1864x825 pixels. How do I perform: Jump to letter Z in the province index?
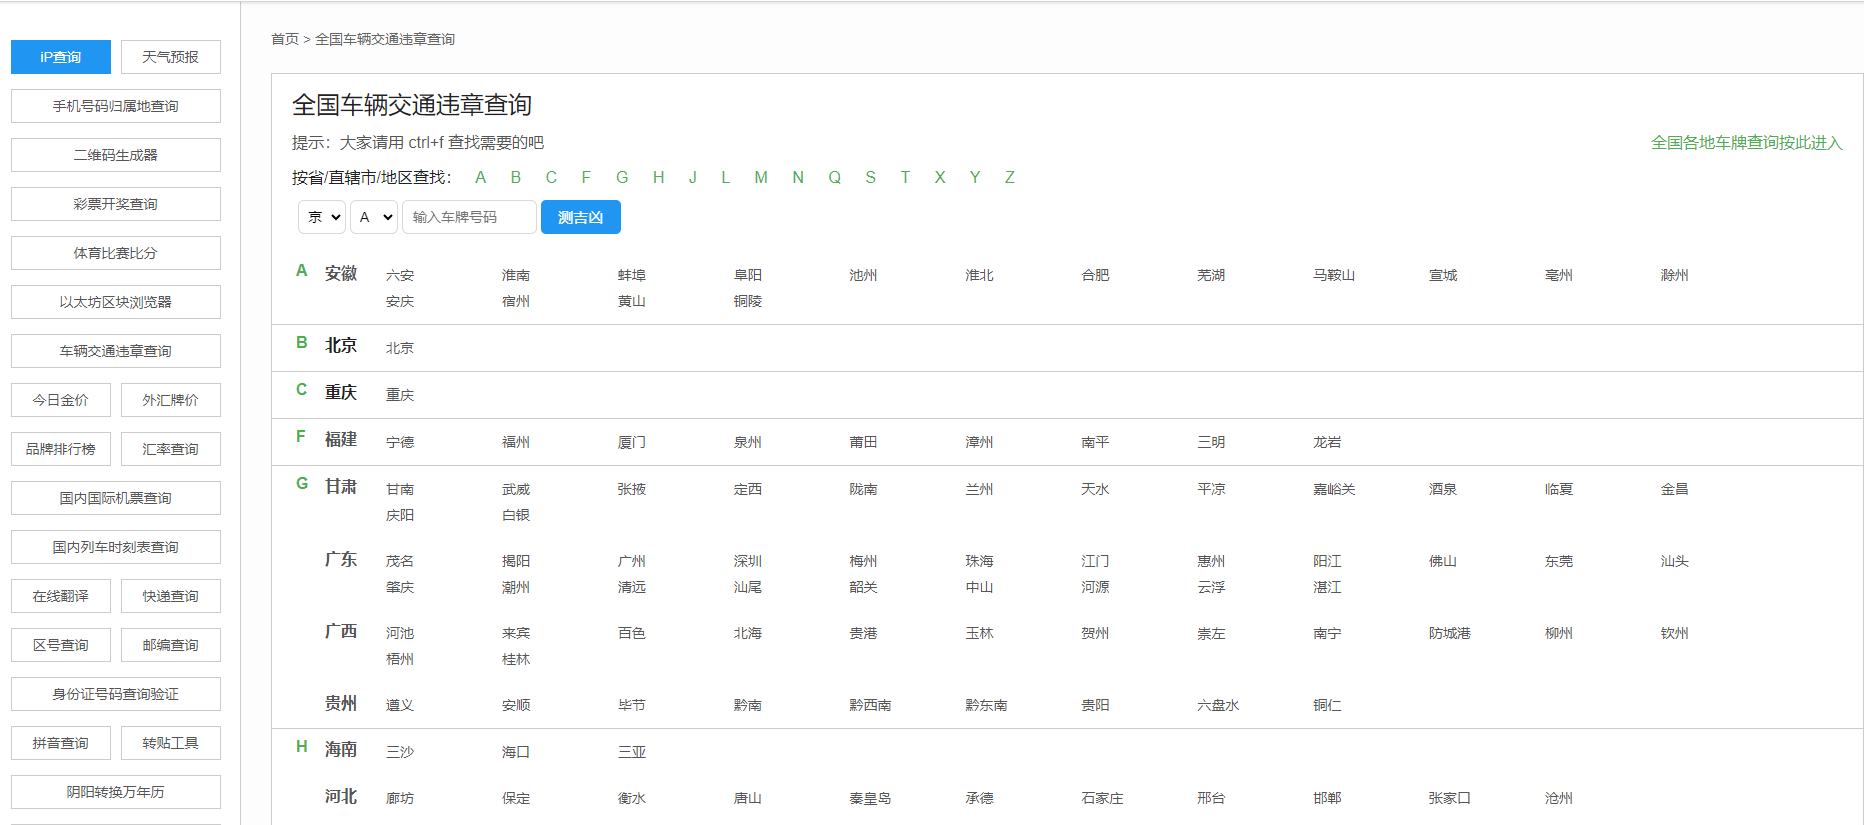pyautogui.click(x=1010, y=177)
